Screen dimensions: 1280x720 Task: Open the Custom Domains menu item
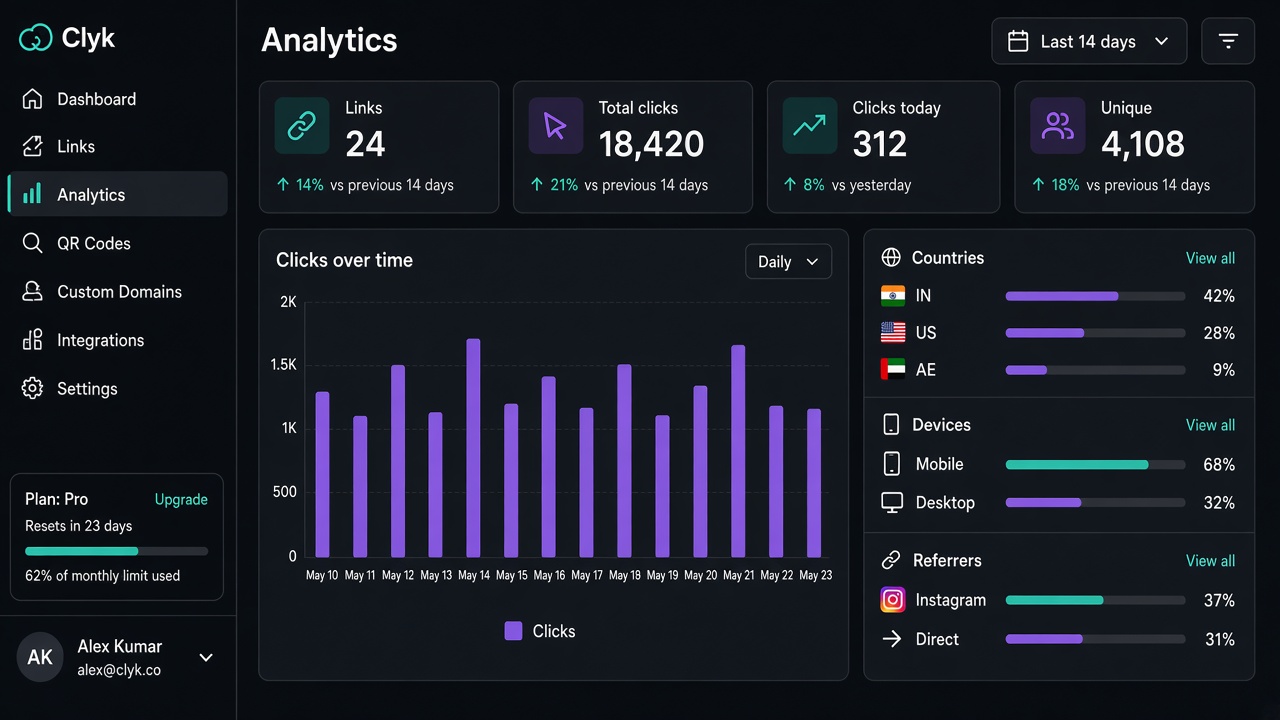click(x=117, y=292)
